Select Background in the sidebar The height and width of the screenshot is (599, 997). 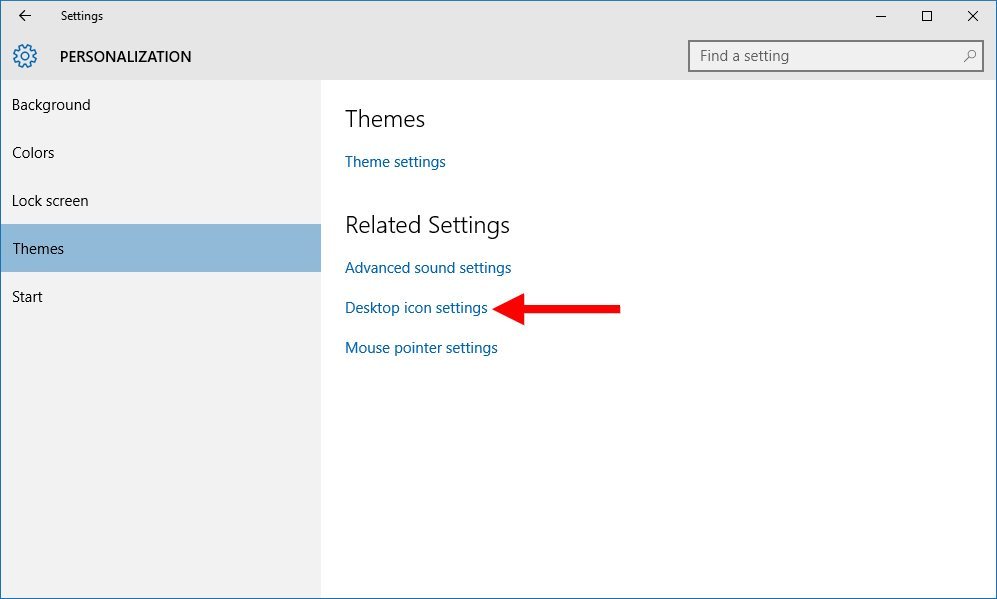click(51, 104)
